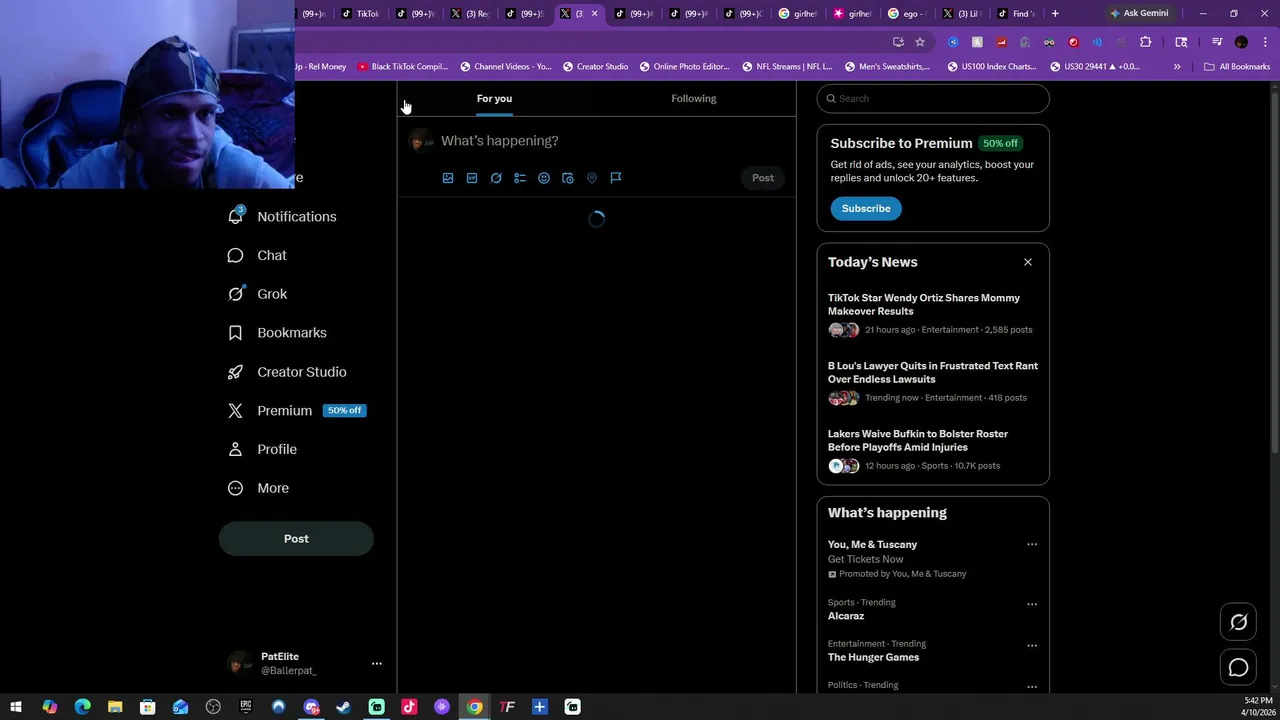Open TikTok Star Wendy Ortiz news story
1280x720 pixels.
click(x=932, y=314)
